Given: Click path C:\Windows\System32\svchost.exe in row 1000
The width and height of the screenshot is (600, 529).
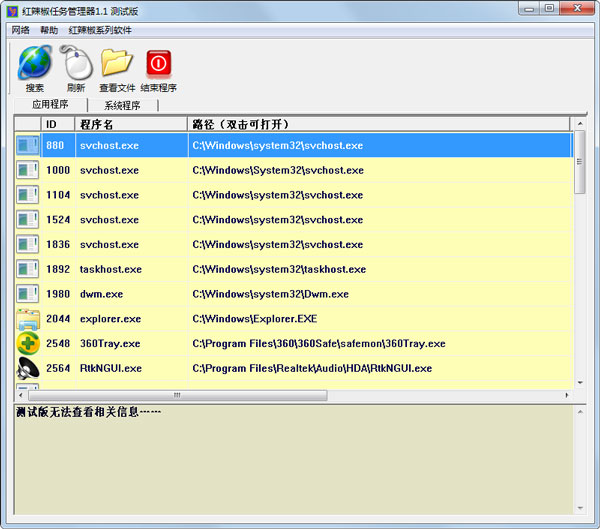Looking at the screenshot, I should click(x=278, y=170).
